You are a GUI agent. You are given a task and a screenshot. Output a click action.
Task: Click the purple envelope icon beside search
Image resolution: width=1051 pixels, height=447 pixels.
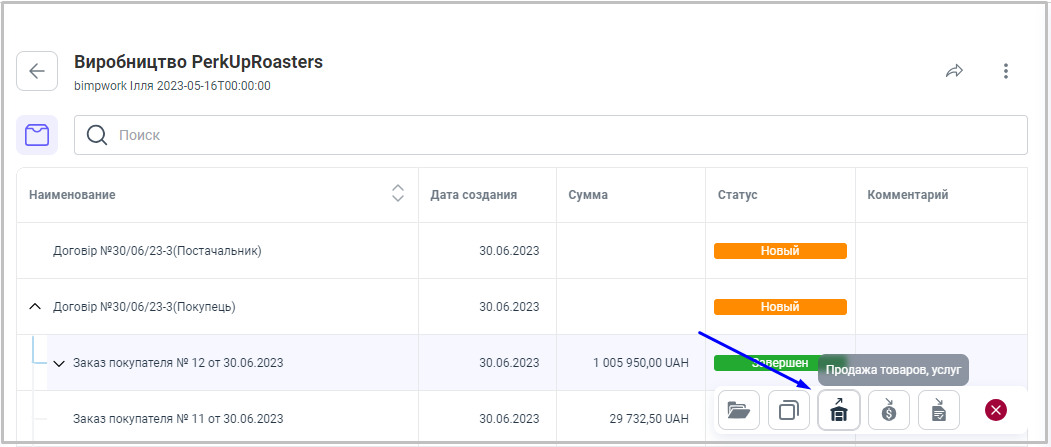(37, 135)
